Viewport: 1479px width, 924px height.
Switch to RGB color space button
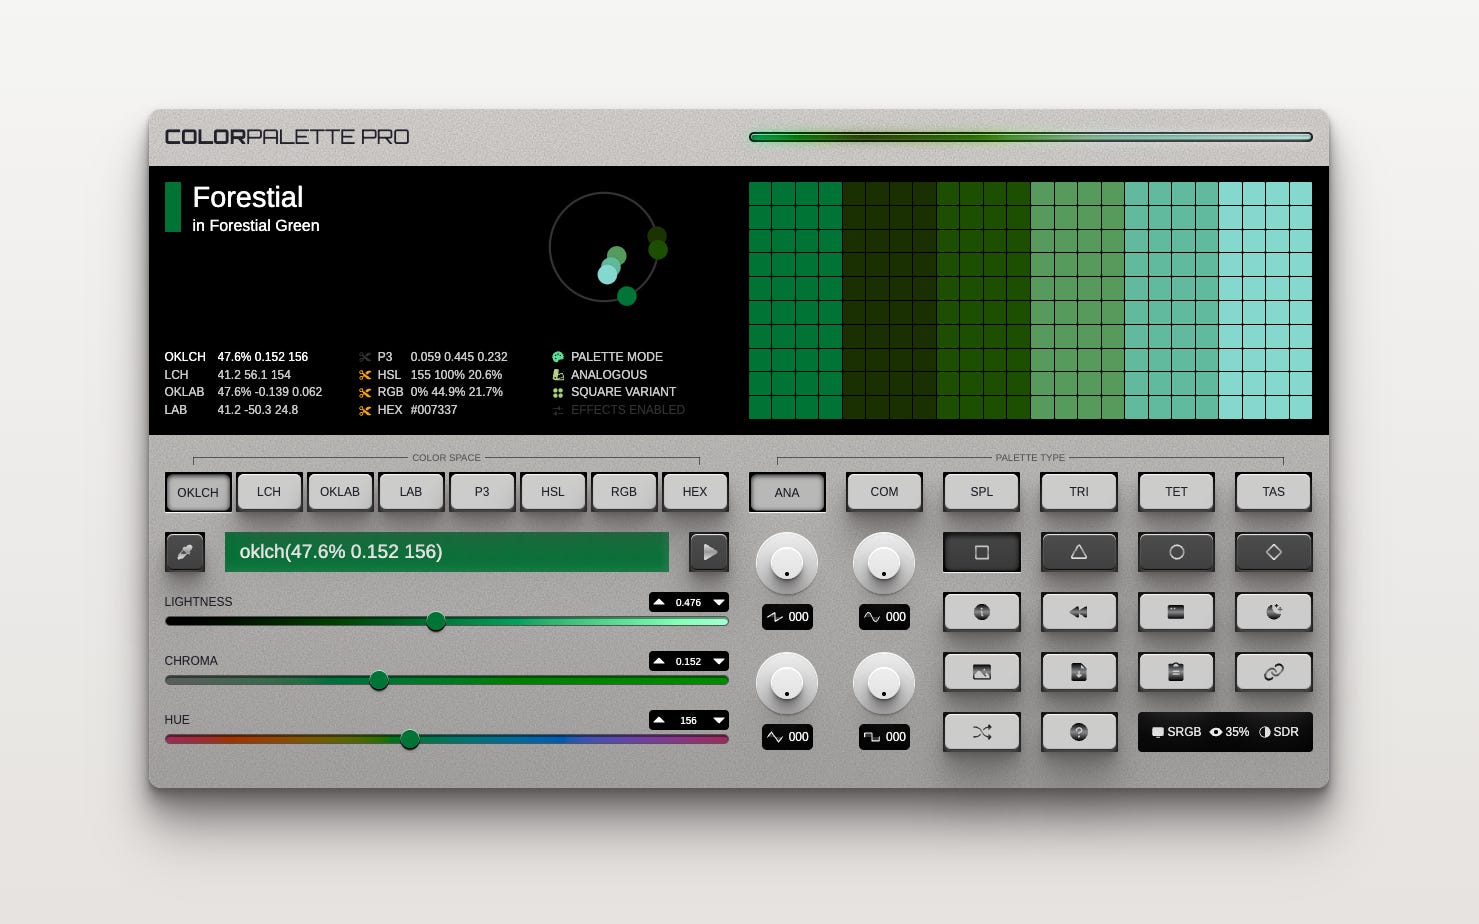(624, 492)
